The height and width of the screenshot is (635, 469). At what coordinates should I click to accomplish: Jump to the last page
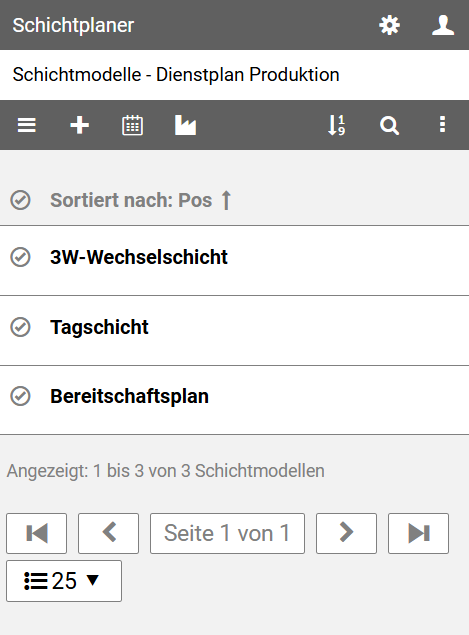tap(418, 533)
